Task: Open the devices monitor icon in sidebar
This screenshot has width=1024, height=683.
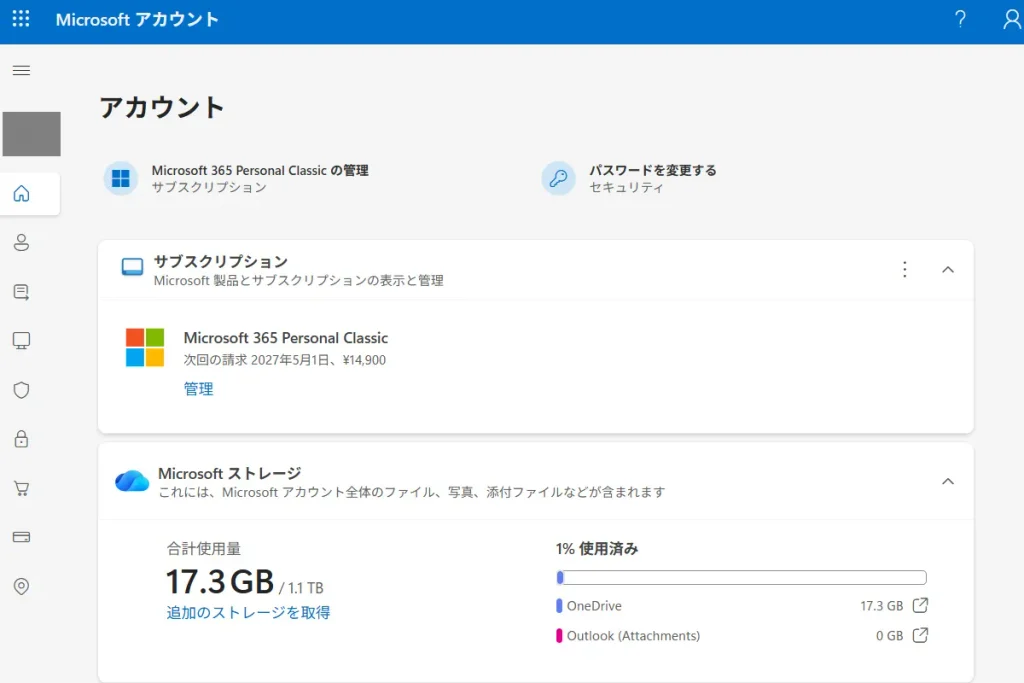Action: point(22,341)
